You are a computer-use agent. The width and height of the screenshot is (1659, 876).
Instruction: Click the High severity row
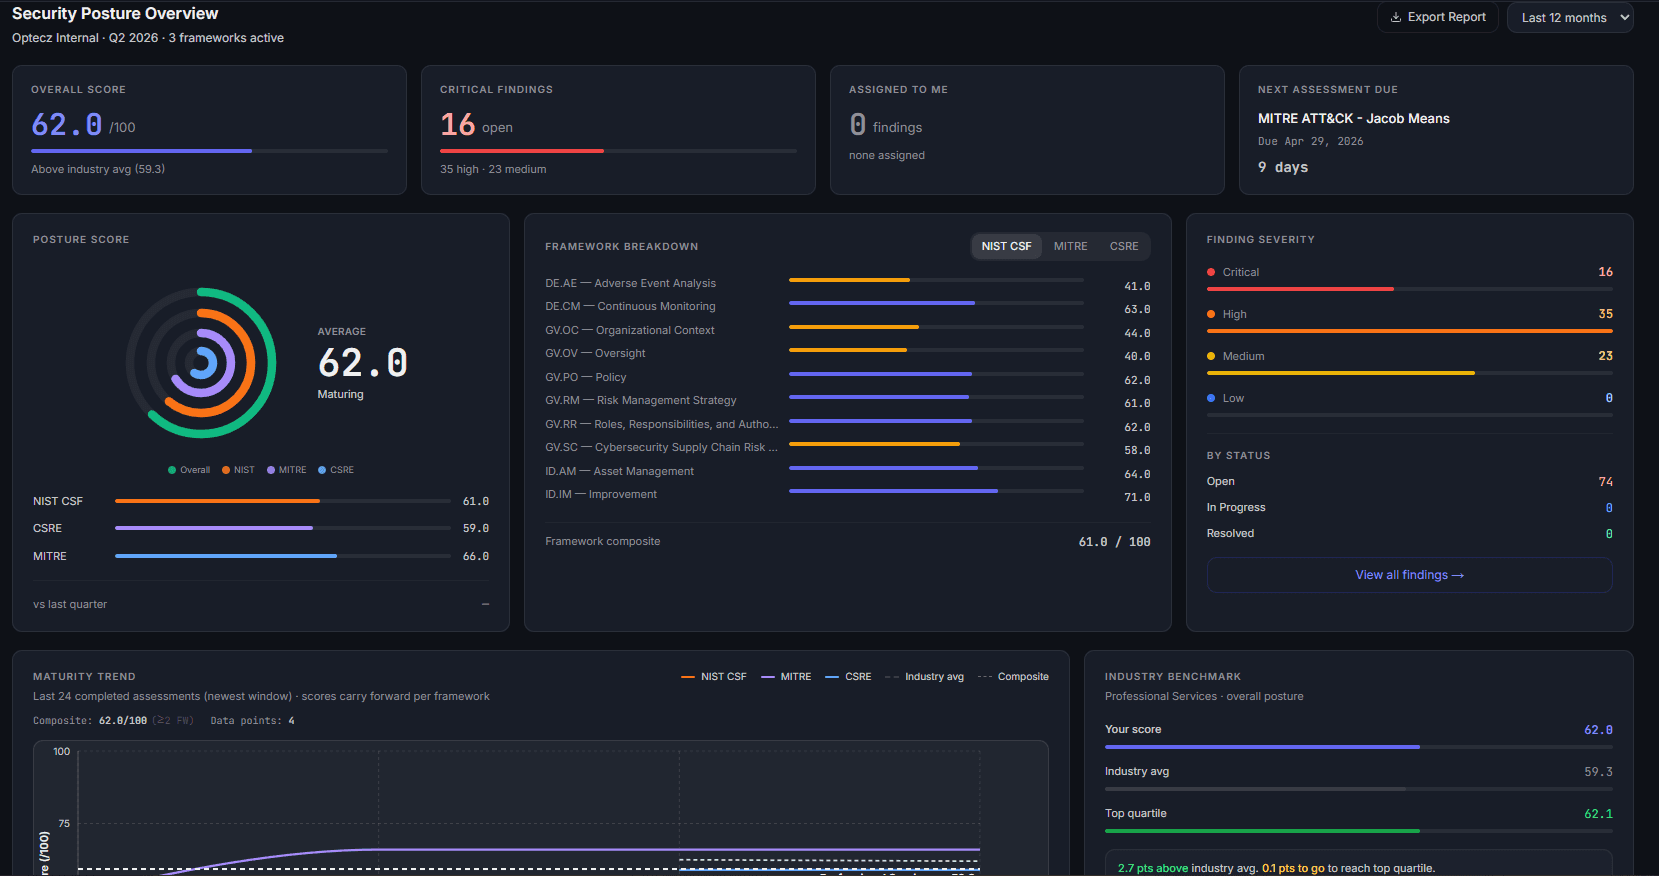pyautogui.click(x=1409, y=320)
